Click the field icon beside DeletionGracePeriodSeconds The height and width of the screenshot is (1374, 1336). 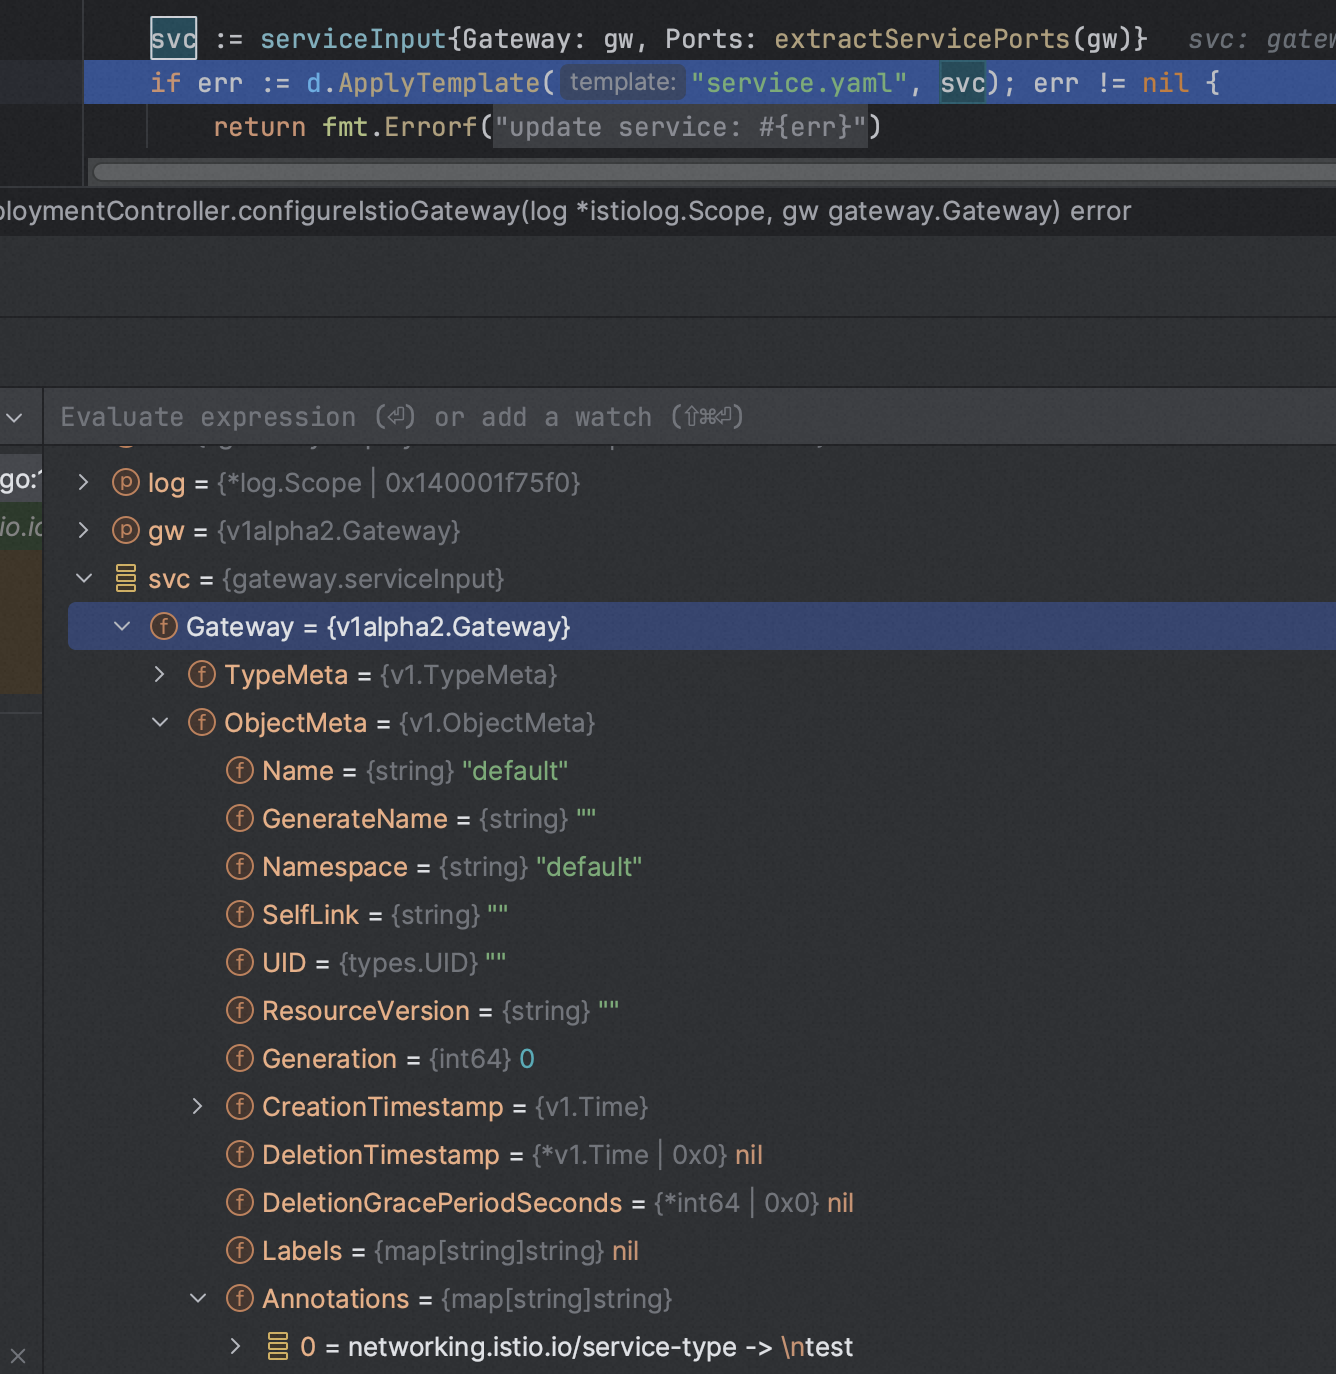[240, 1203]
